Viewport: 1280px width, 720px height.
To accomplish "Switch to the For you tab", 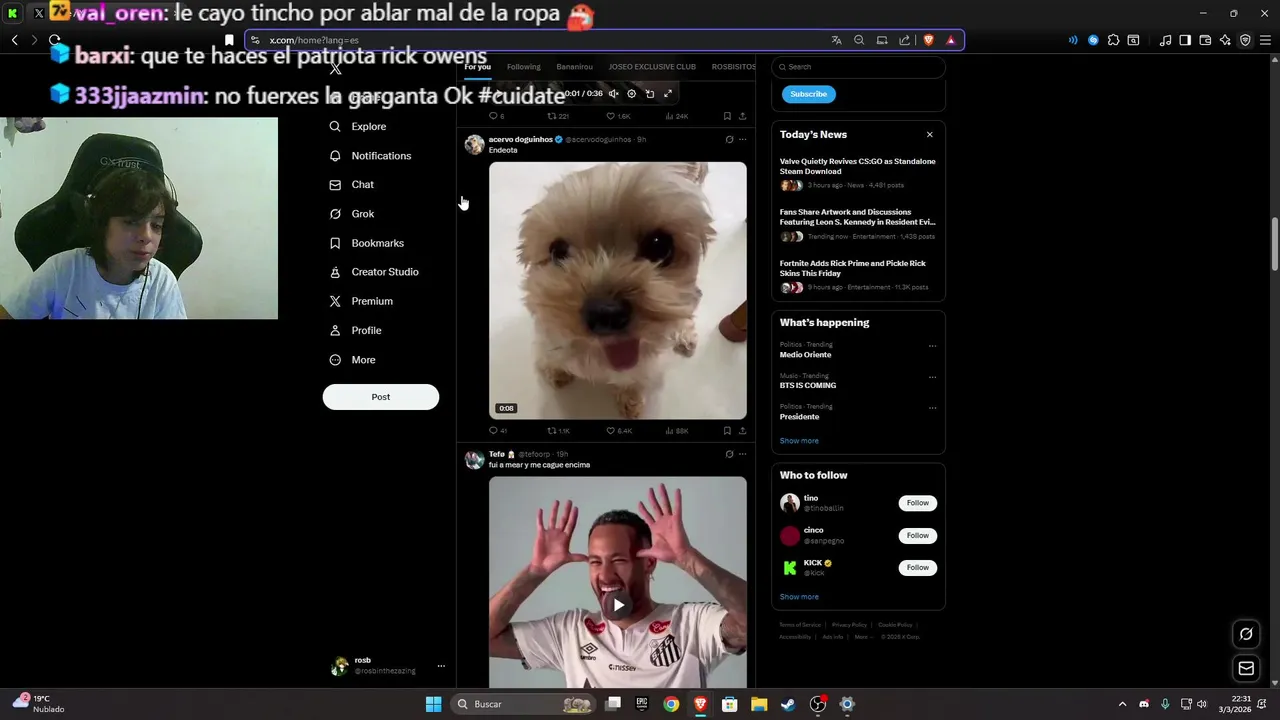I will pyautogui.click(x=477, y=67).
